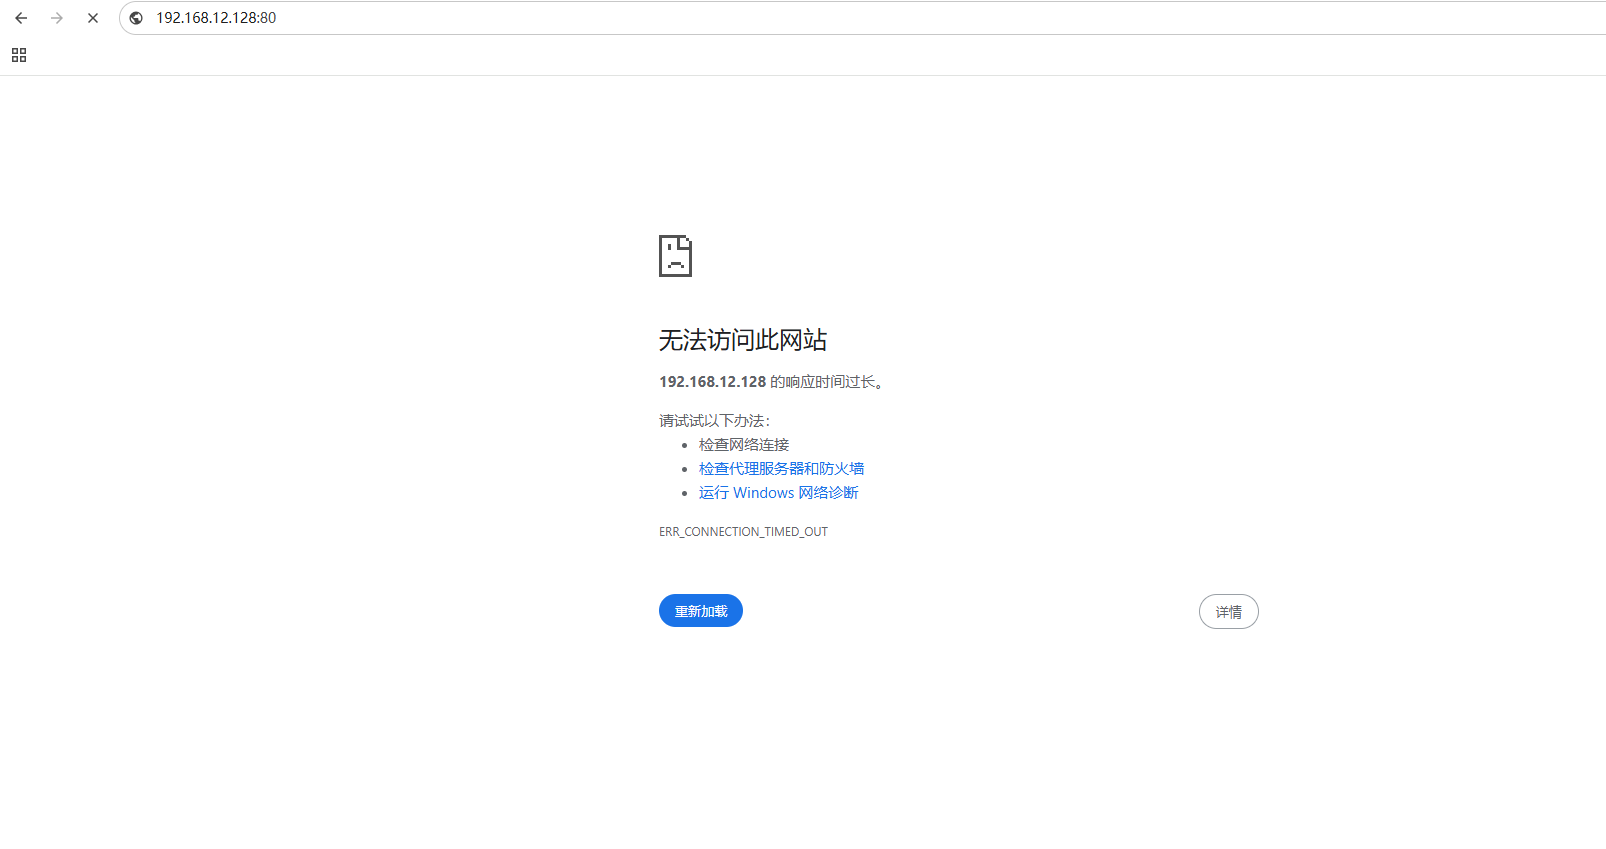The height and width of the screenshot is (849, 1606).
Task: Click the browser forward arrow
Action: point(57,18)
